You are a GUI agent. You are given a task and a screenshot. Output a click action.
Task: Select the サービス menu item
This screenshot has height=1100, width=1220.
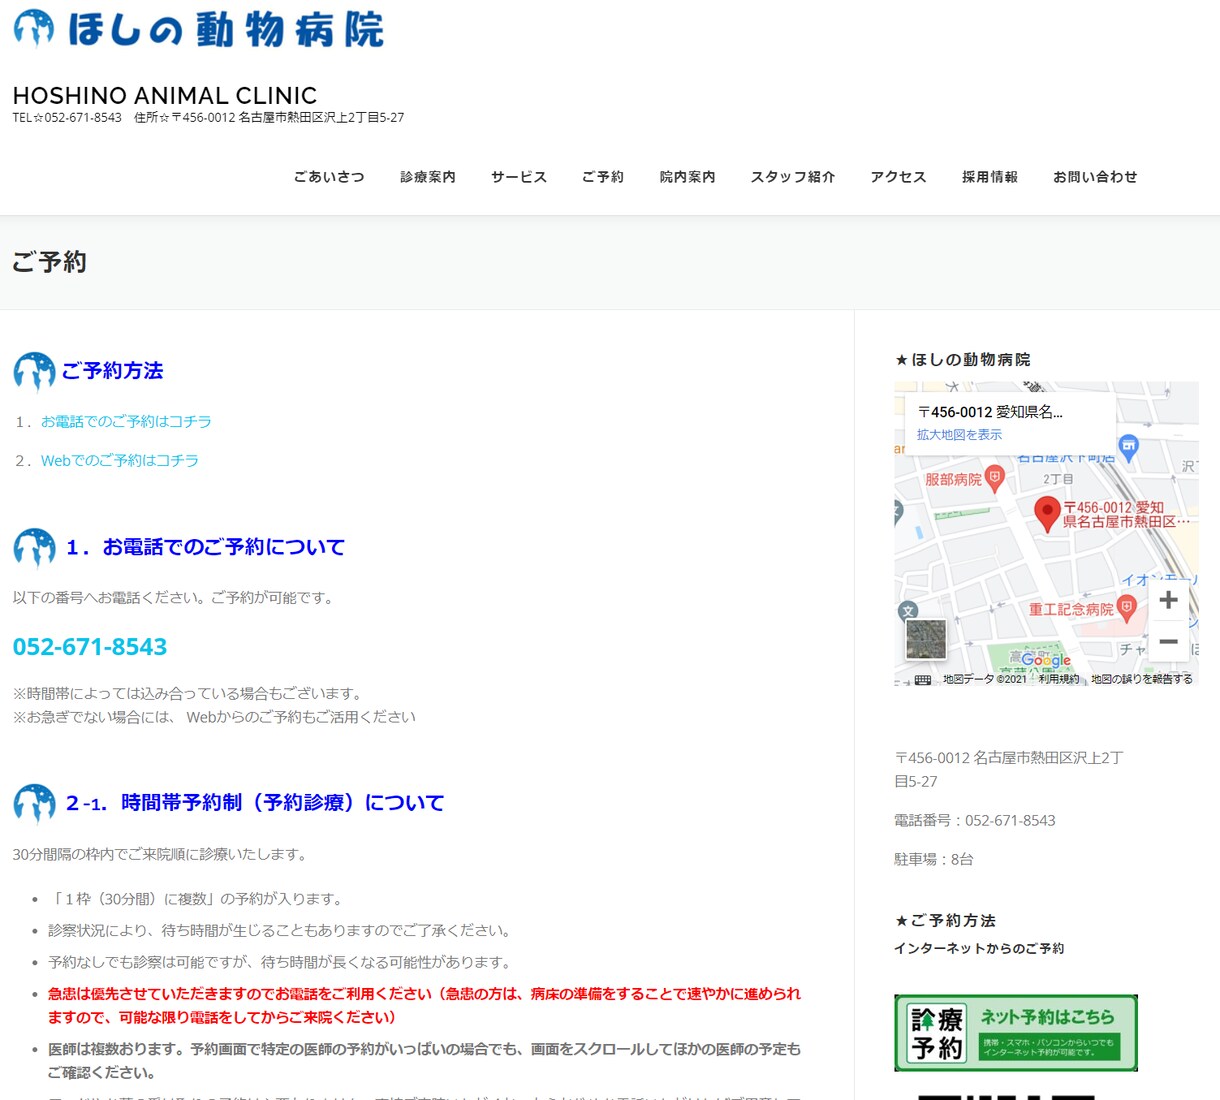click(519, 177)
